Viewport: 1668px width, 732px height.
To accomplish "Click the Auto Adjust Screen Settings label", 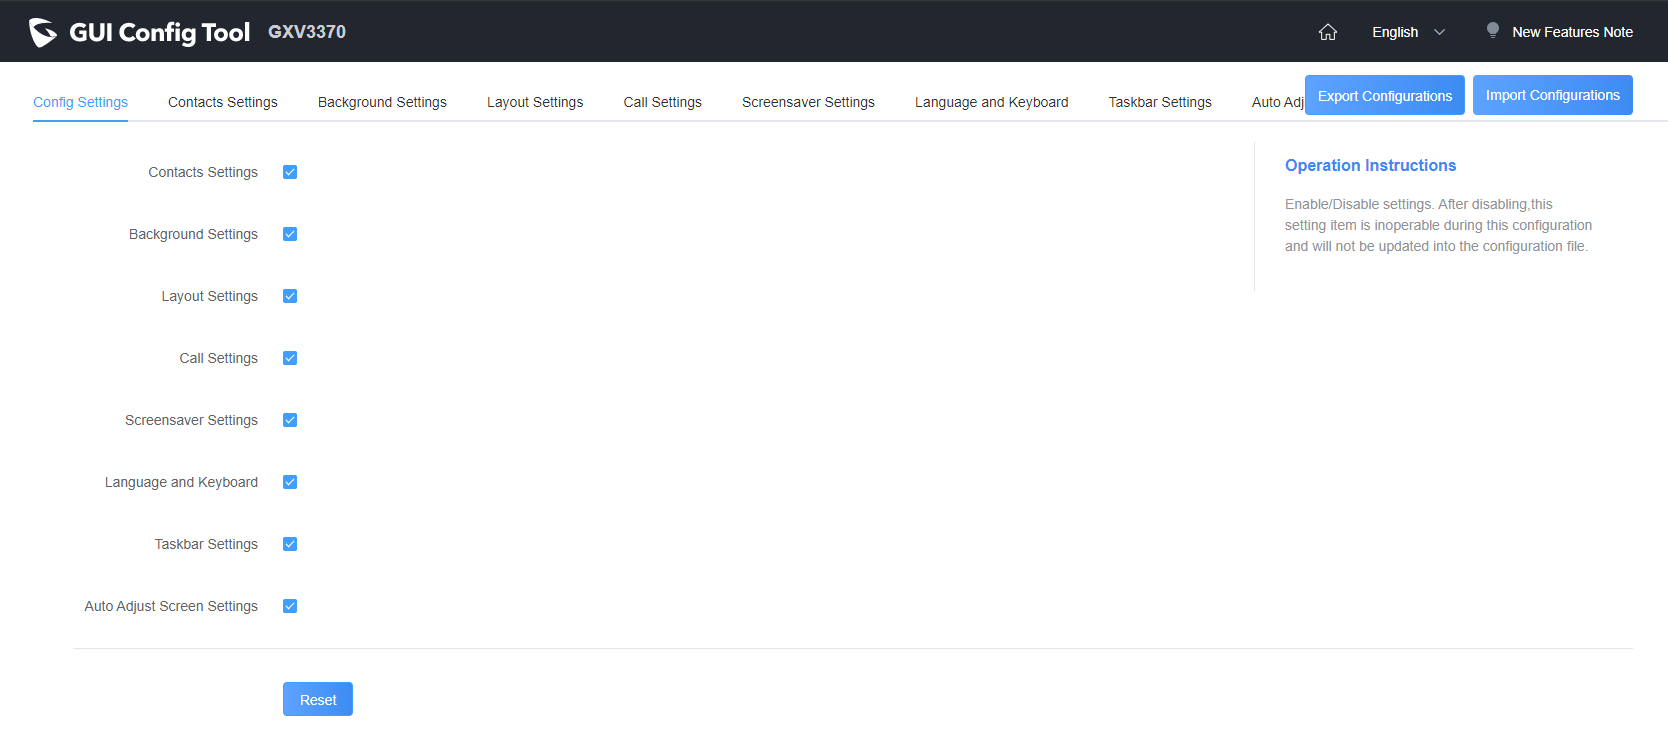I will click(x=171, y=606).
